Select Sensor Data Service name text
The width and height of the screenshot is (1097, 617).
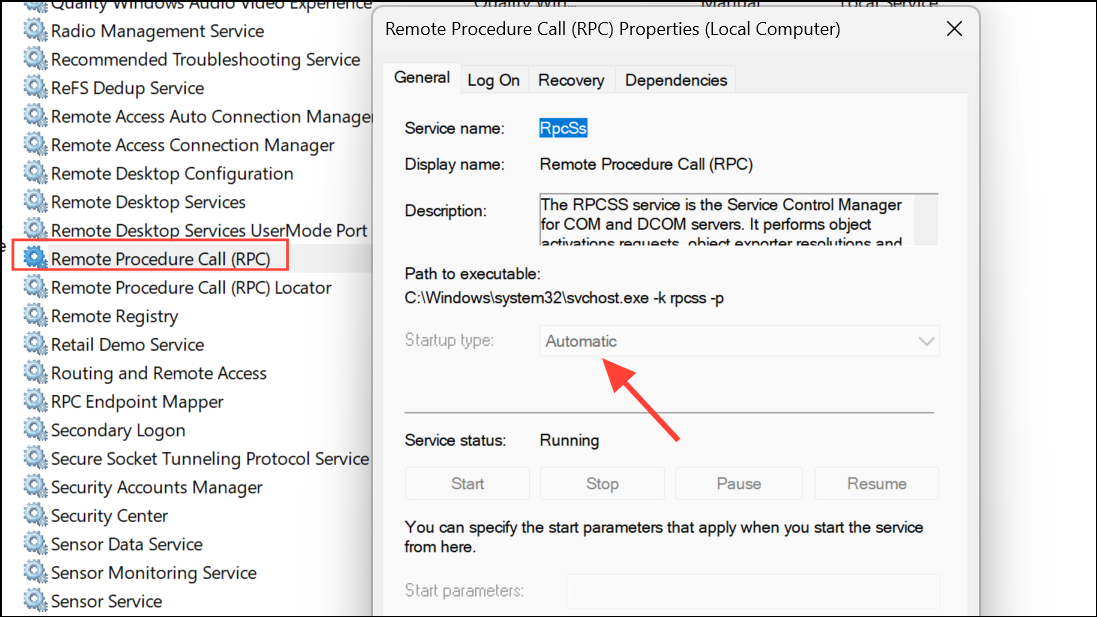coord(127,544)
